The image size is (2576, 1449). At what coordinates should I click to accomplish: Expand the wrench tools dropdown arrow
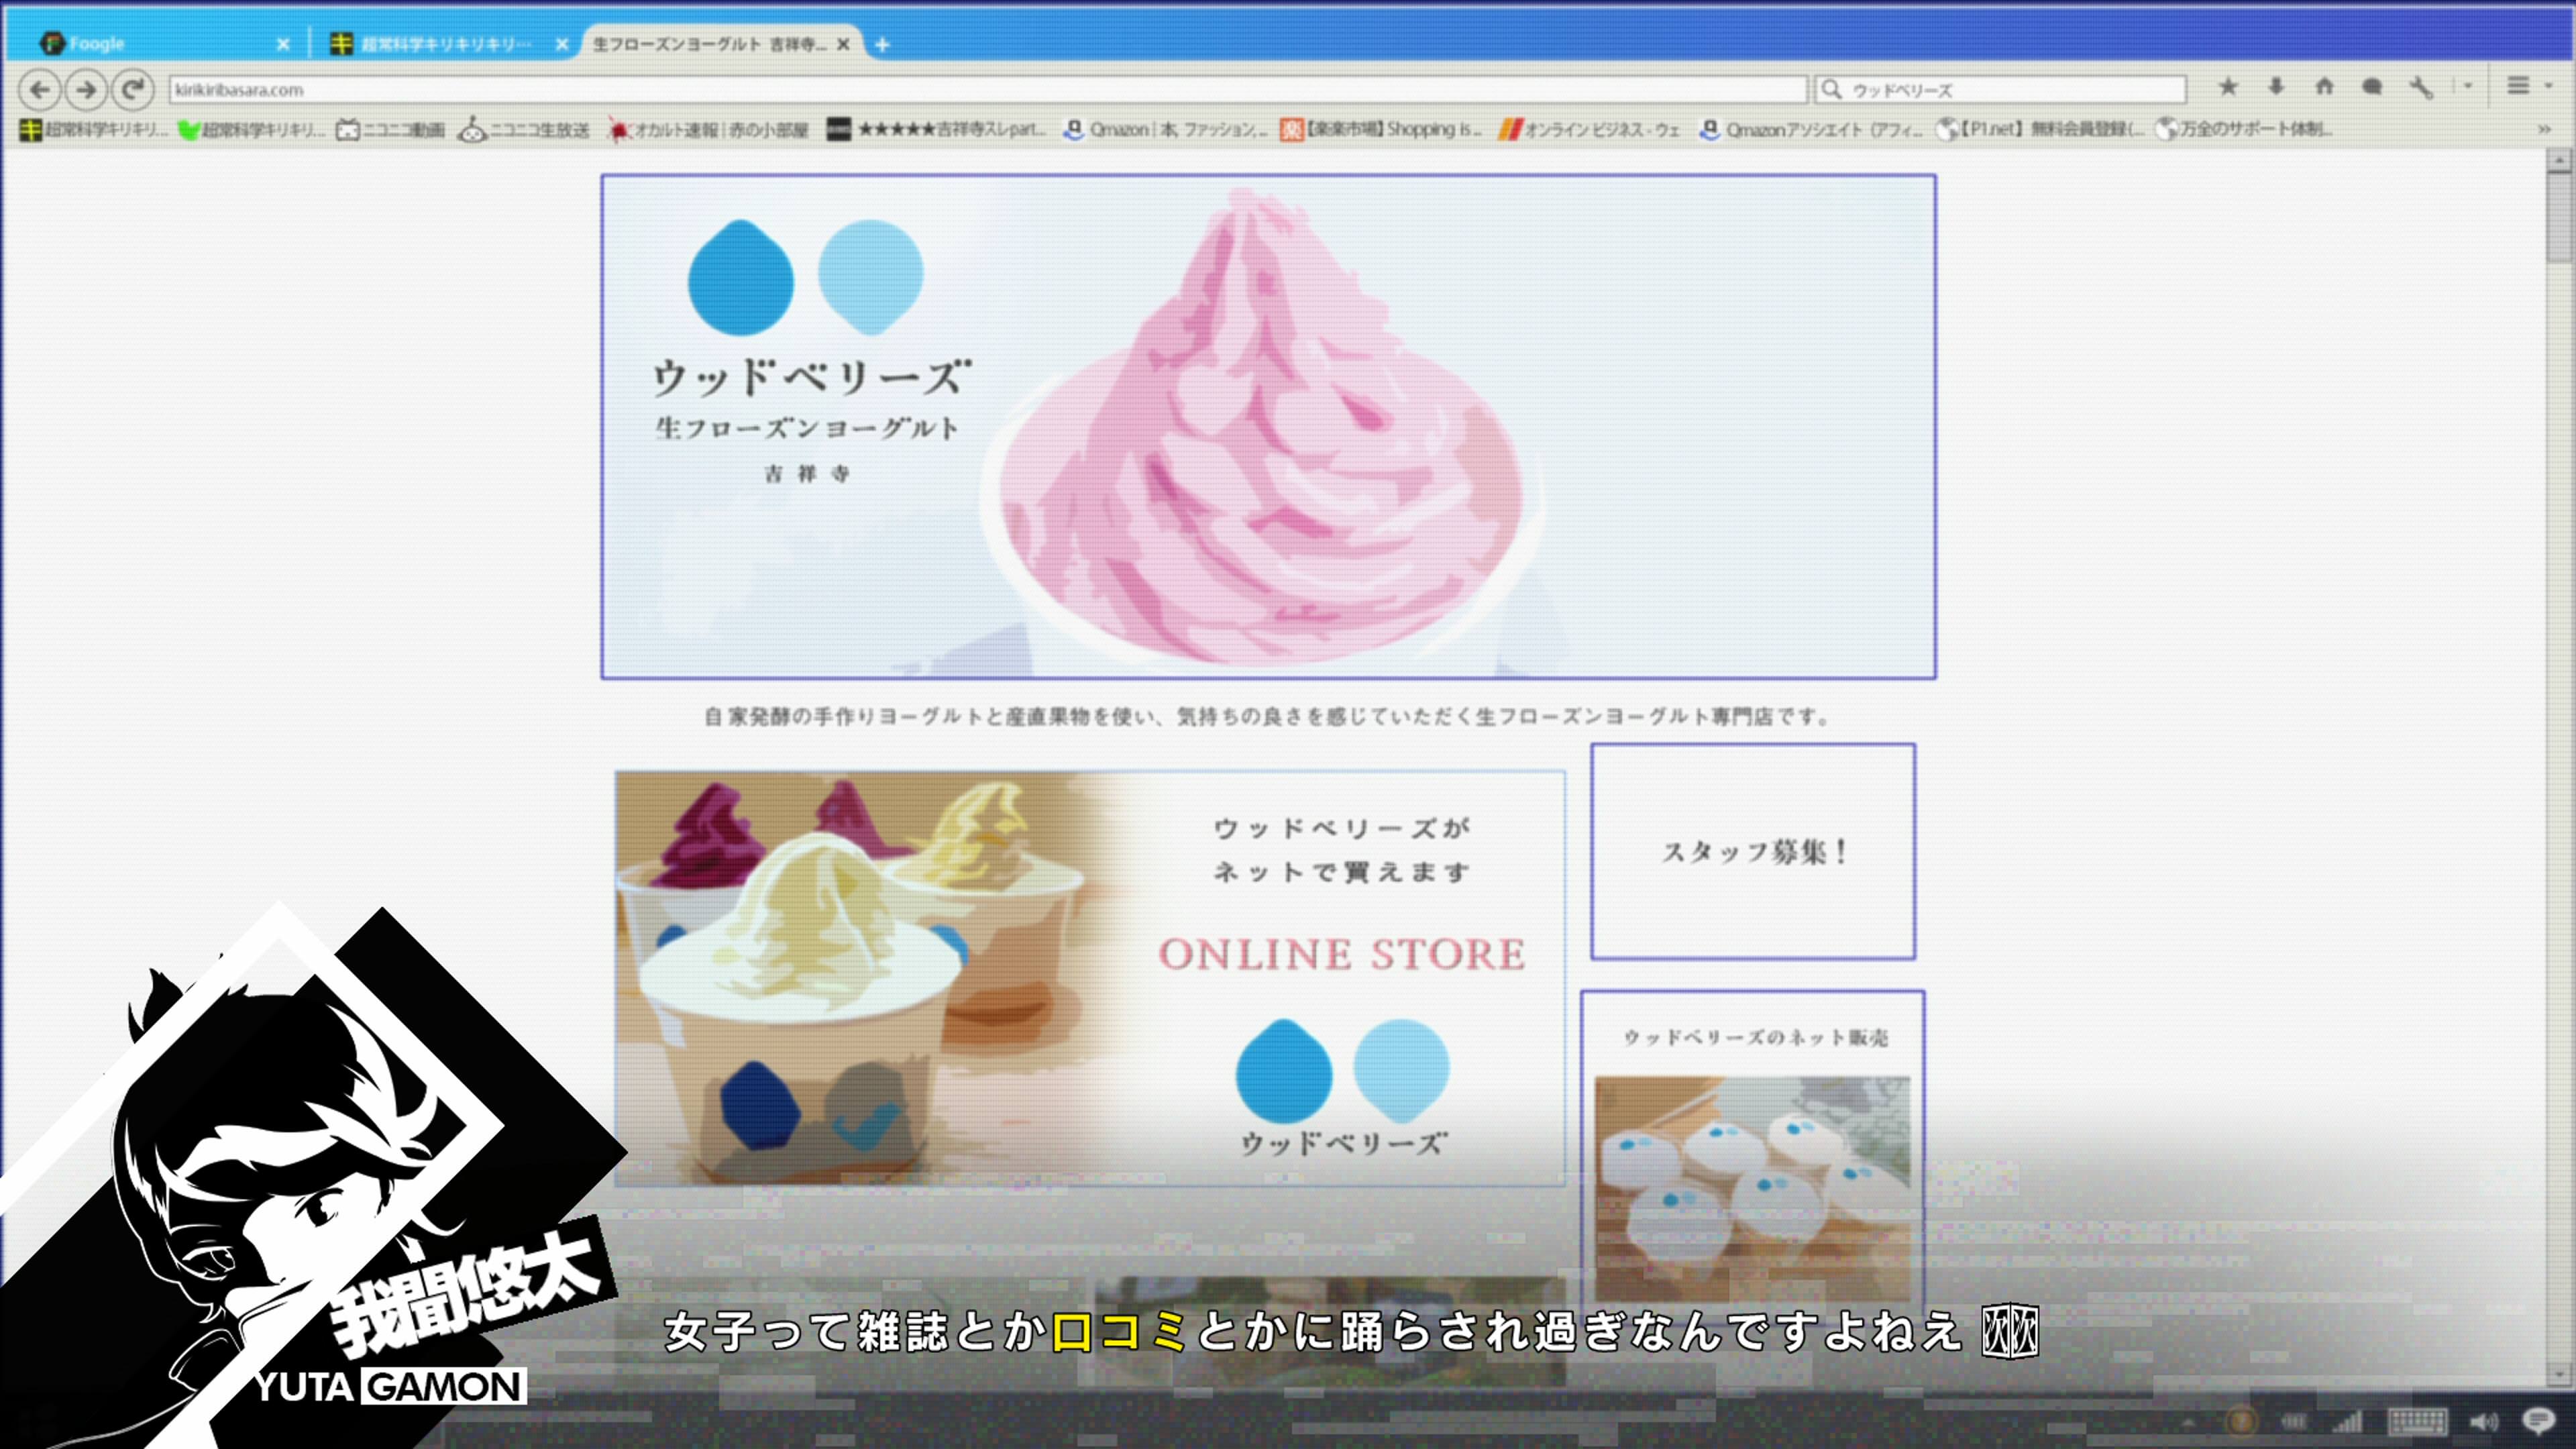(x=2468, y=87)
